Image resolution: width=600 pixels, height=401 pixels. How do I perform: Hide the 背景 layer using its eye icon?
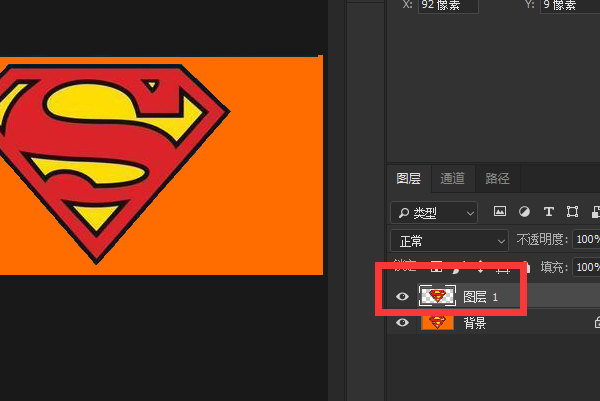click(402, 323)
